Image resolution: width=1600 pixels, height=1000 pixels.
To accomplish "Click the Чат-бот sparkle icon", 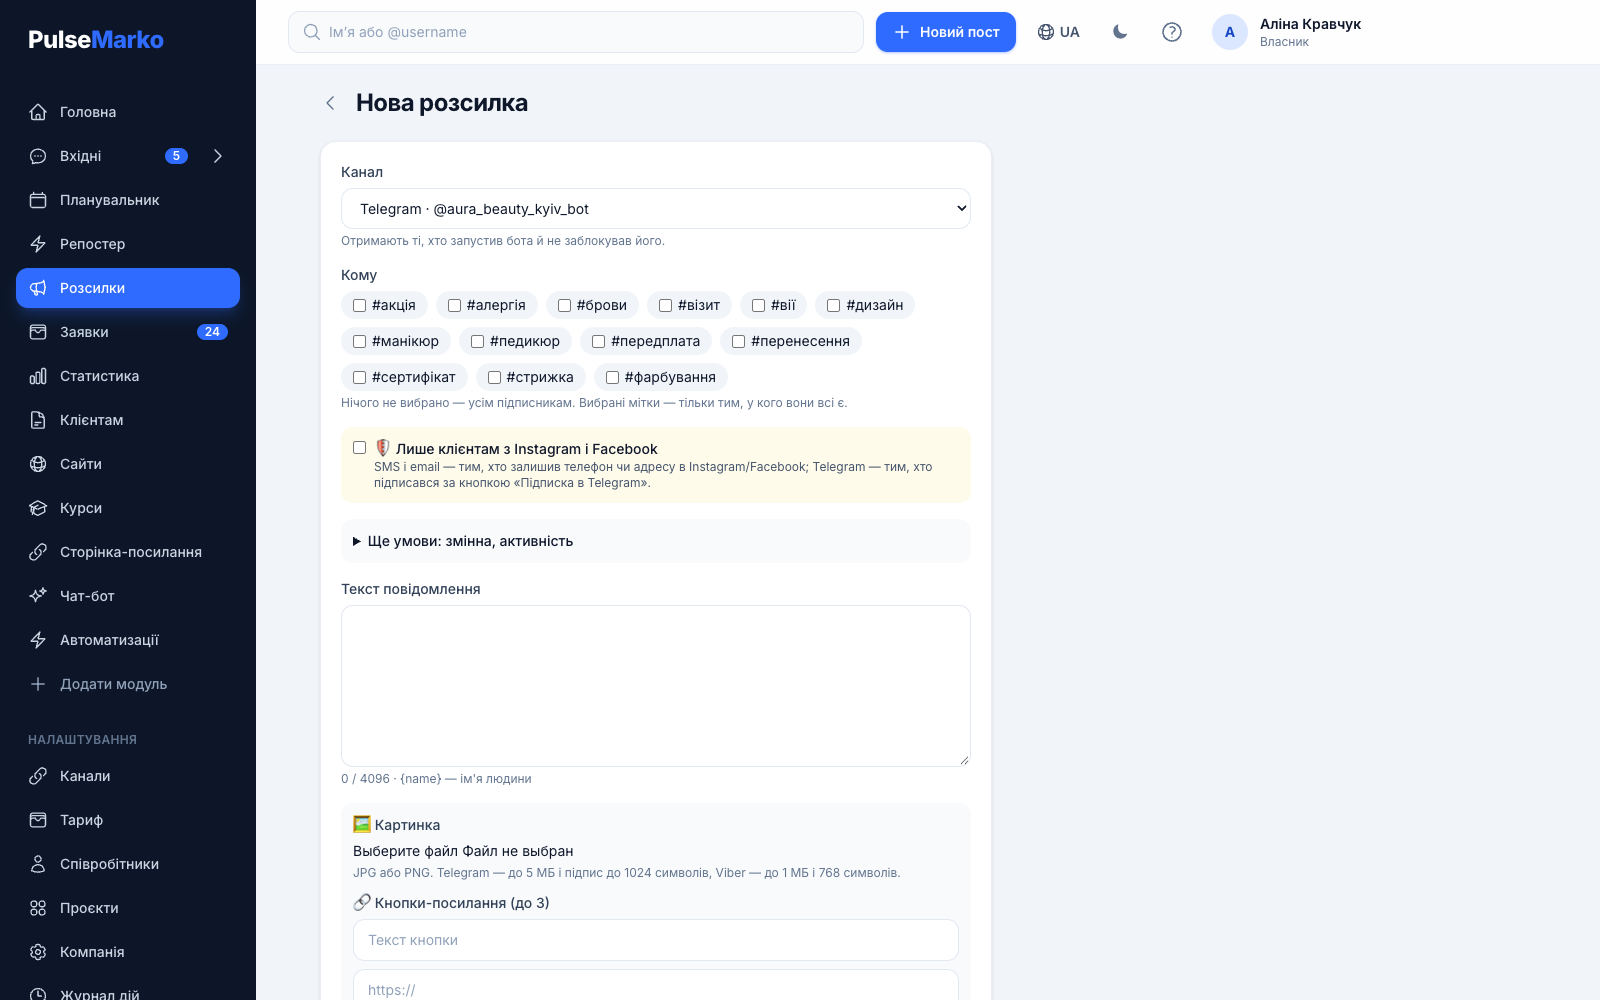I will [x=38, y=596].
